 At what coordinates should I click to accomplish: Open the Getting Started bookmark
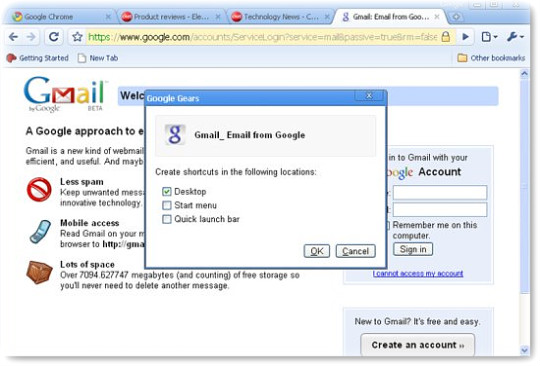click(38, 58)
